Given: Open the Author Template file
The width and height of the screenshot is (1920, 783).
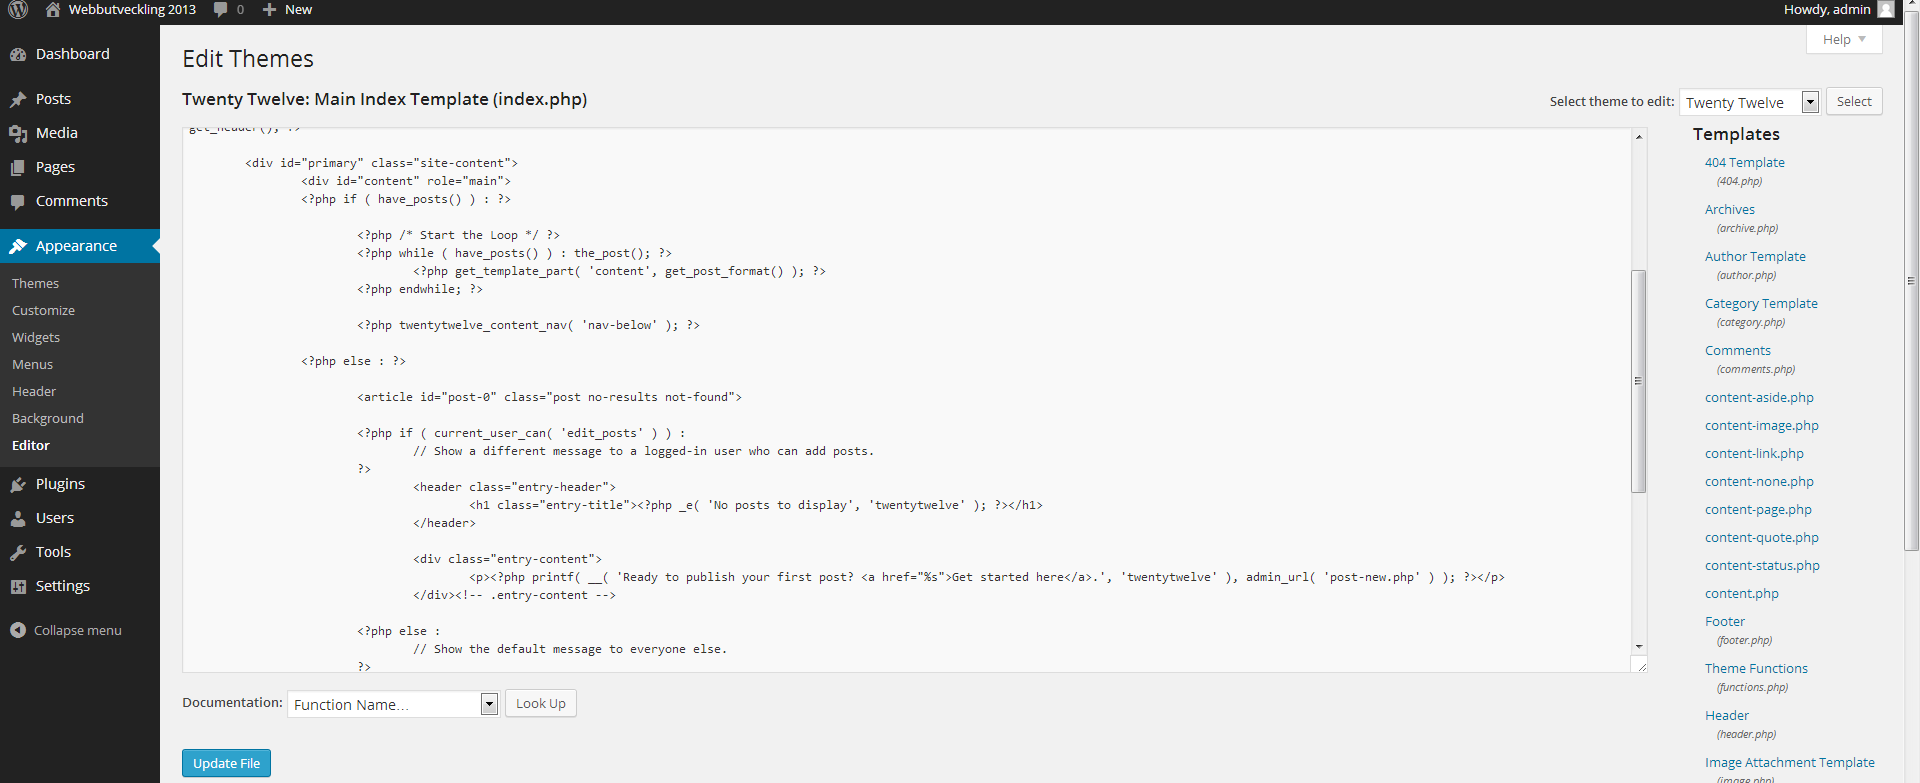Looking at the screenshot, I should (x=1755, y=256).
